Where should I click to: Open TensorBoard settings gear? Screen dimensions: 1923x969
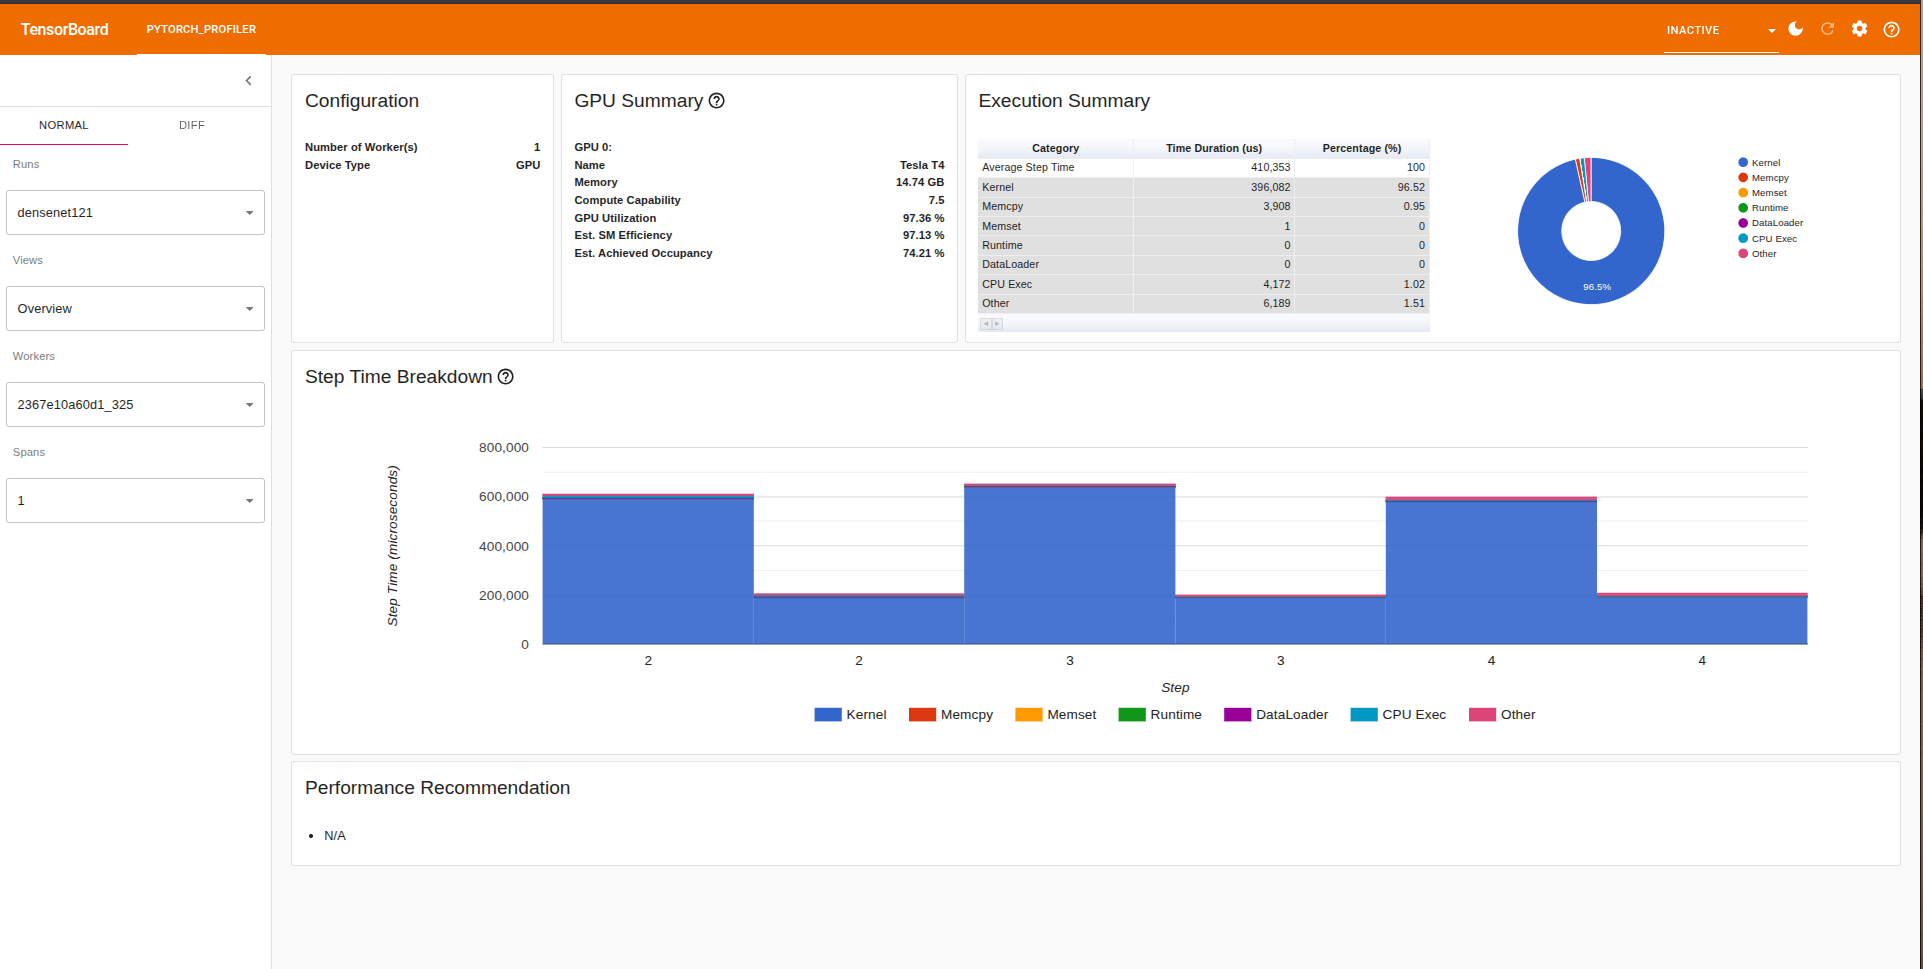(1859, 29)
